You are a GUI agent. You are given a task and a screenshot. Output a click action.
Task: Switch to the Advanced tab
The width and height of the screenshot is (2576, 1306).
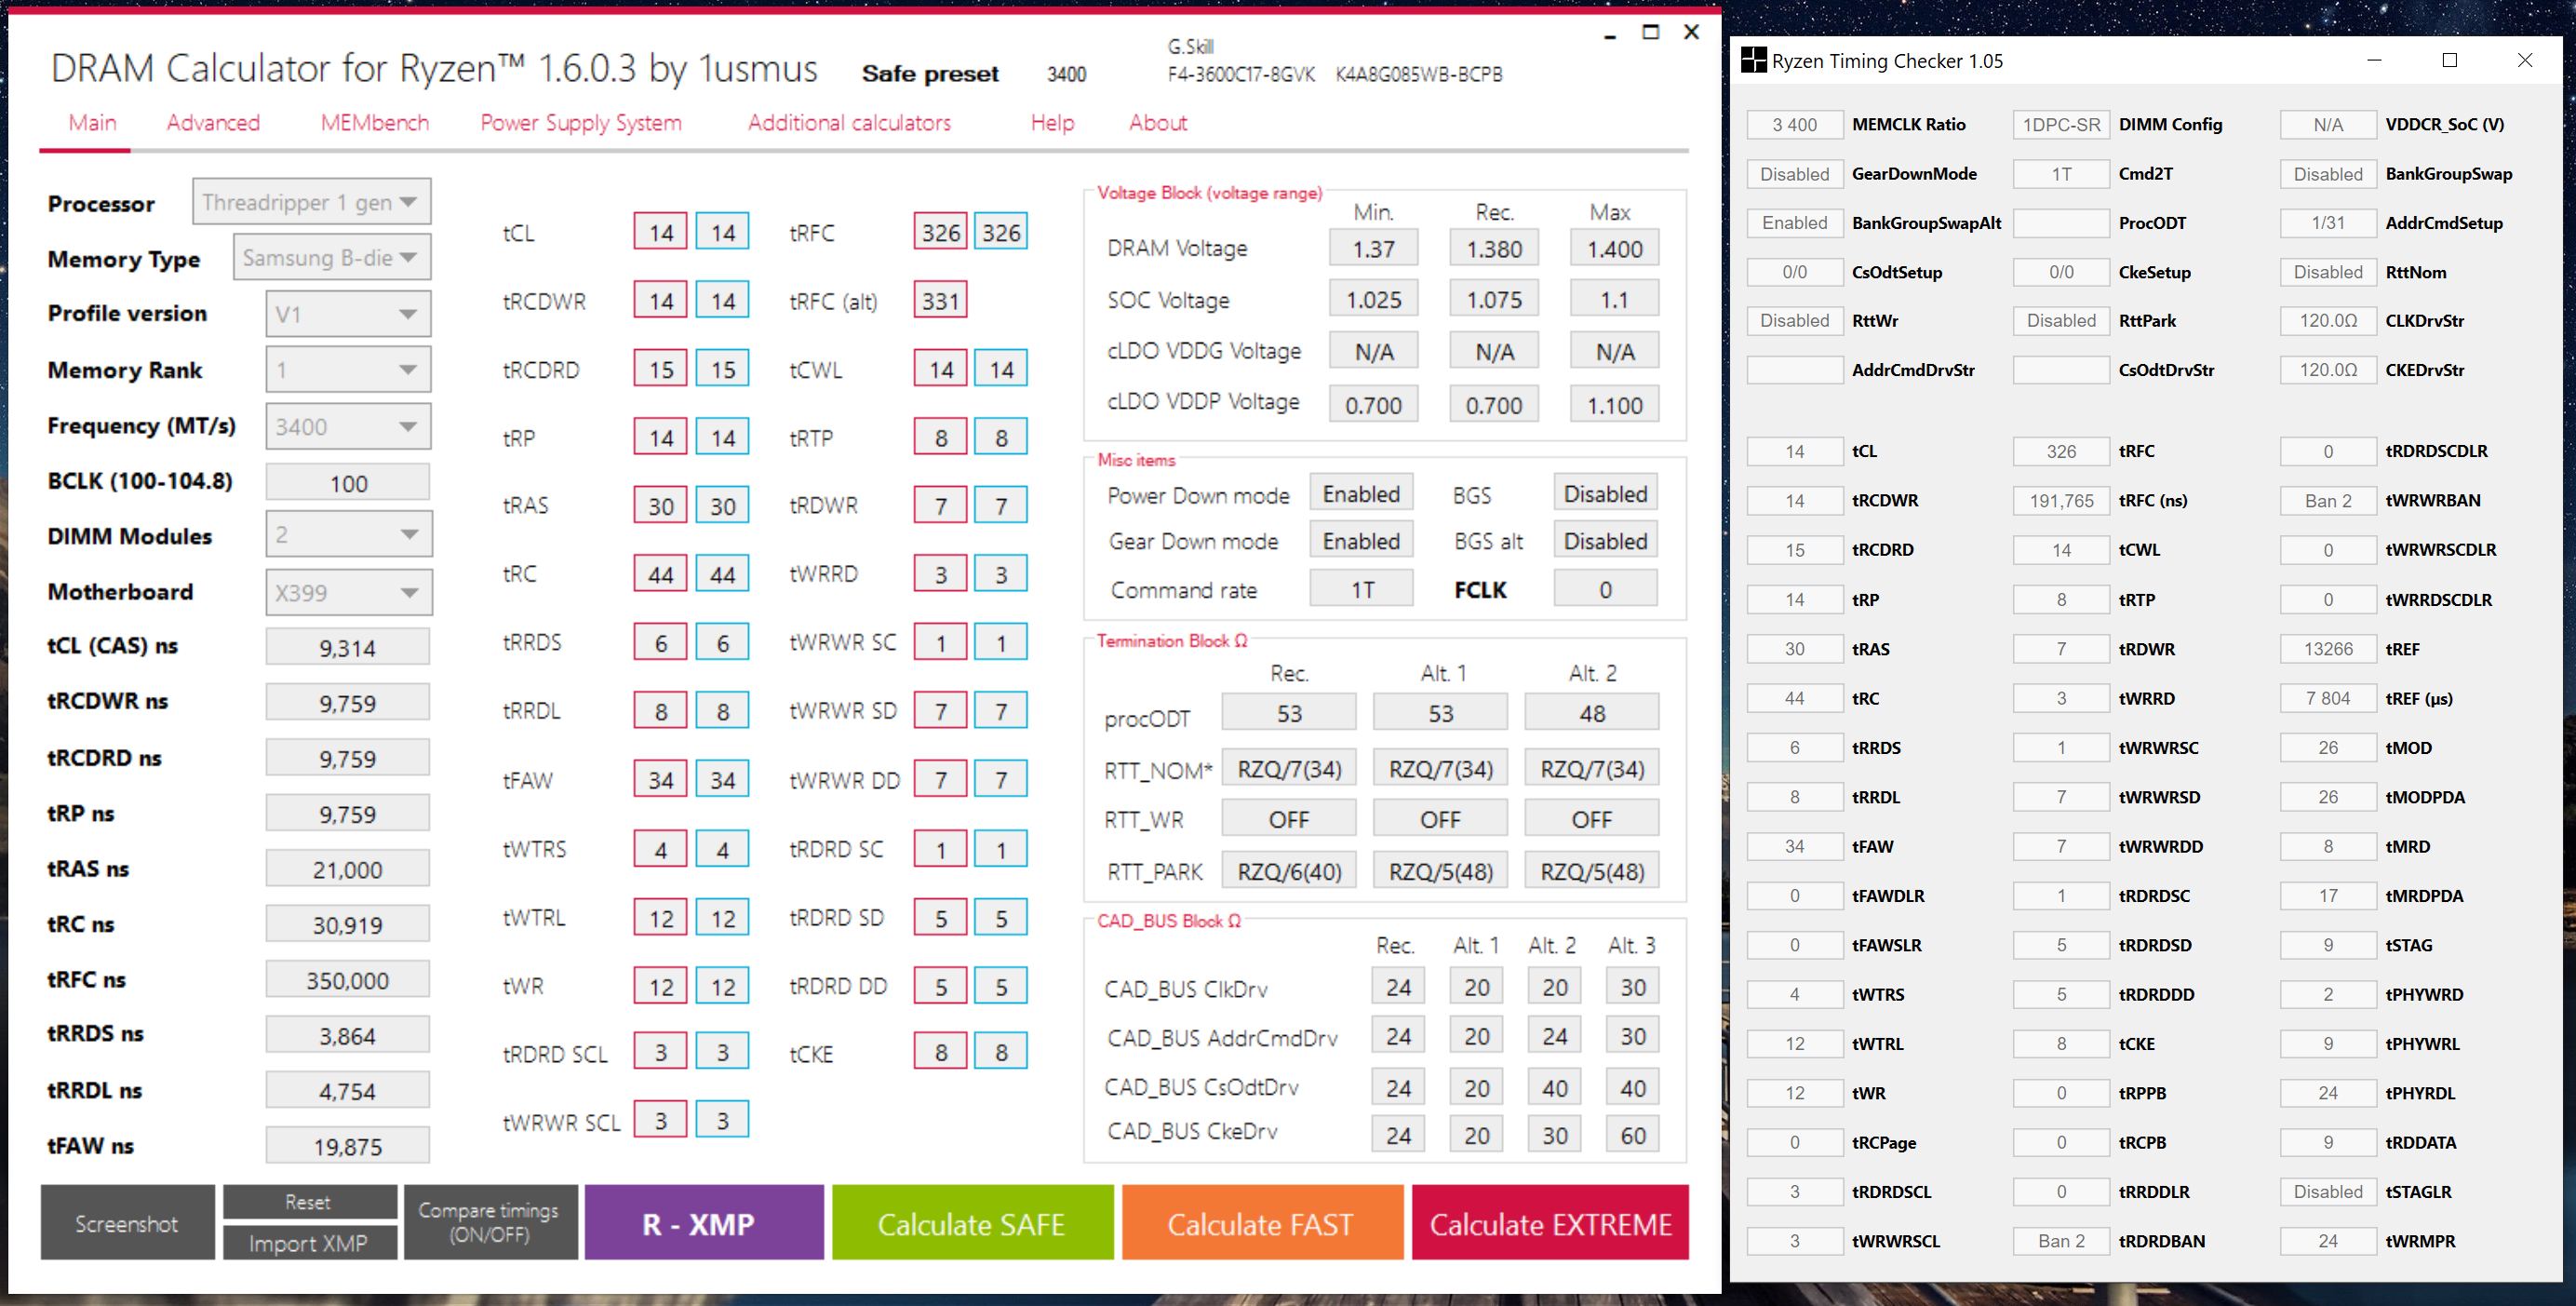213,123
